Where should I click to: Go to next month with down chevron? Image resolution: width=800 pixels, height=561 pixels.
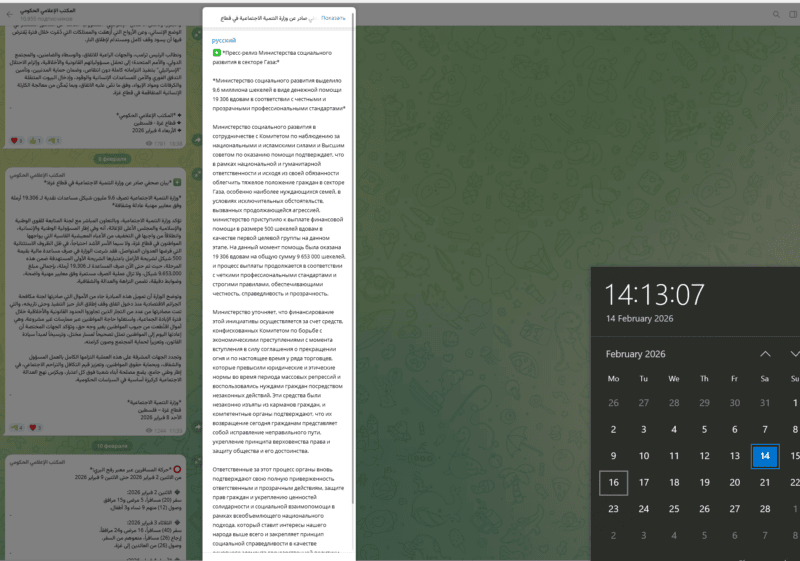click(794, 354)
